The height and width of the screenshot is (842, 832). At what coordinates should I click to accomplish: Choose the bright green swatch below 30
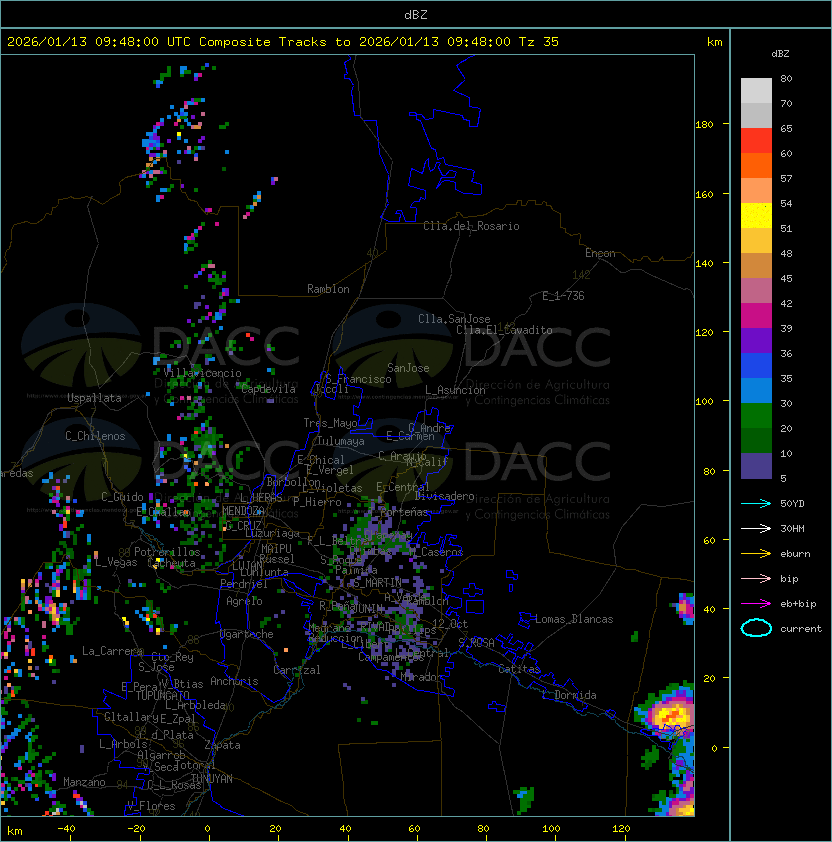756,415
